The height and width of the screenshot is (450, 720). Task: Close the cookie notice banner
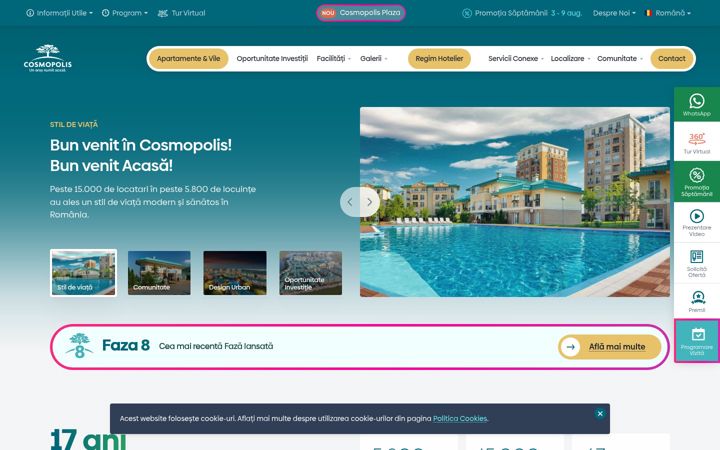pos(600,413)
